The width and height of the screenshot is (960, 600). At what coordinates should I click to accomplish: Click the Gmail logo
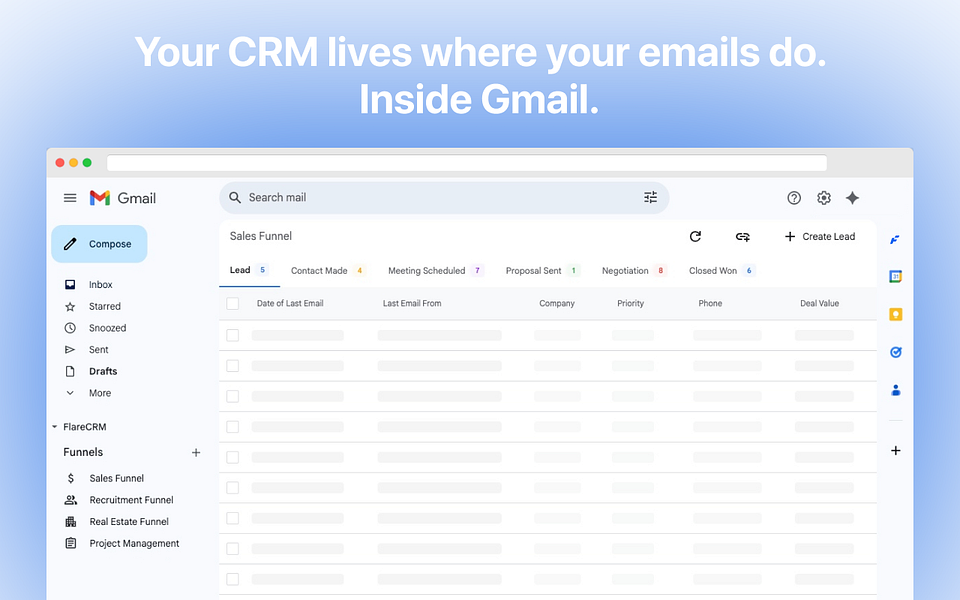122,198
